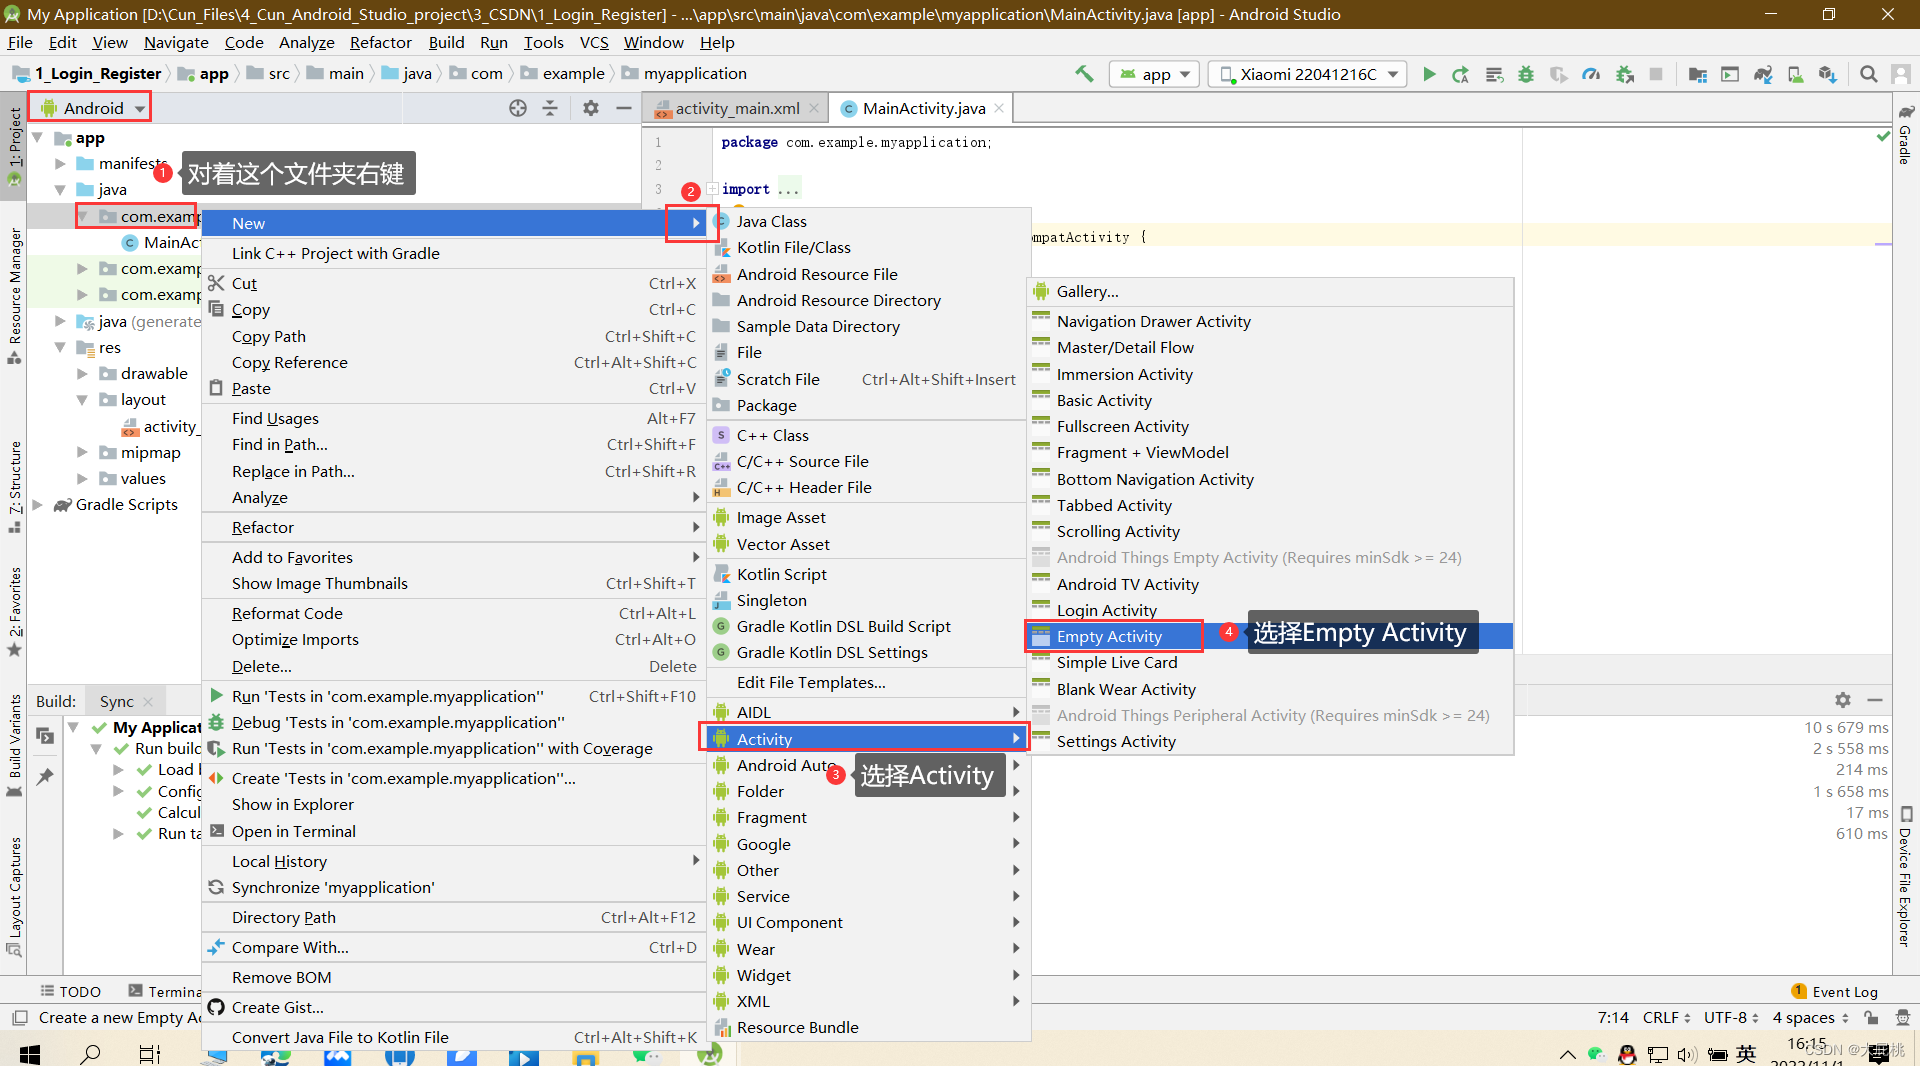
Task: Click Copy Path in context menu
Action: click(453, 336)
